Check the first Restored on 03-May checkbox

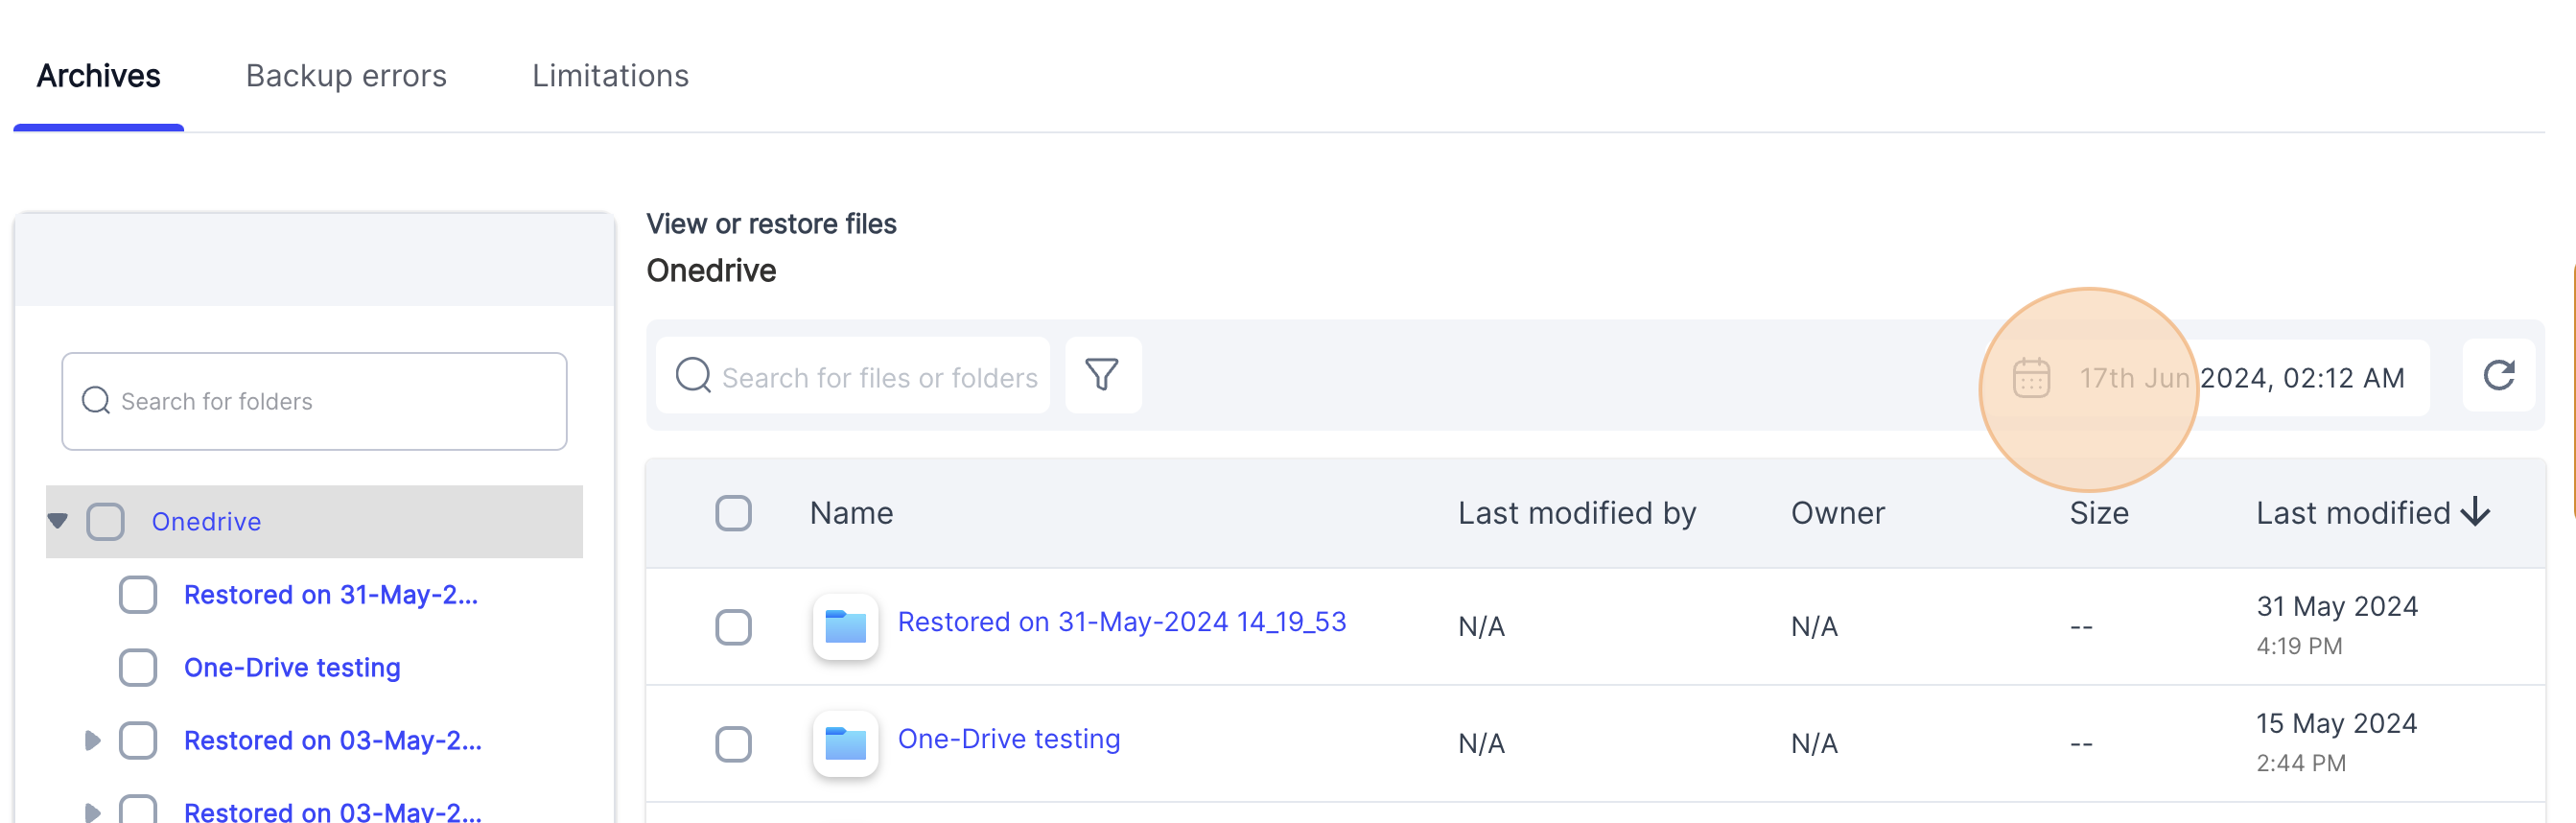[138, 740]
